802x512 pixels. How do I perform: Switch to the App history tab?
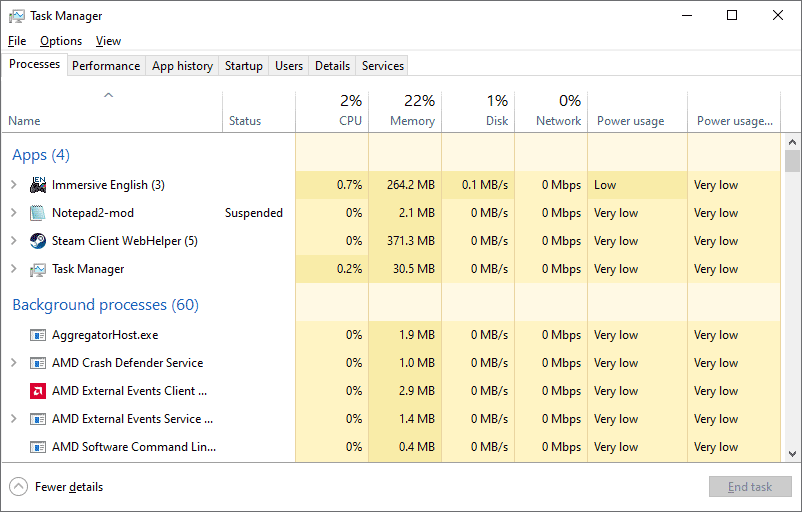tap(182, 66)
